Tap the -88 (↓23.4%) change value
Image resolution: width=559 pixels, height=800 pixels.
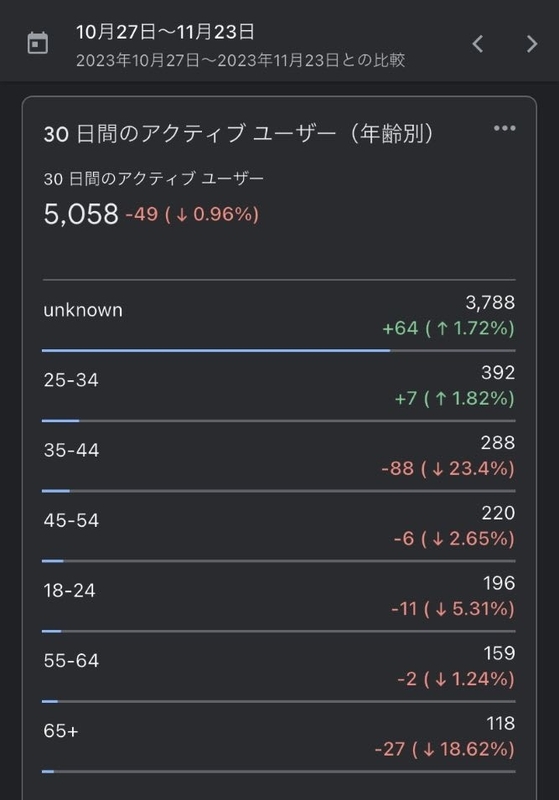(x=448, y=468)
